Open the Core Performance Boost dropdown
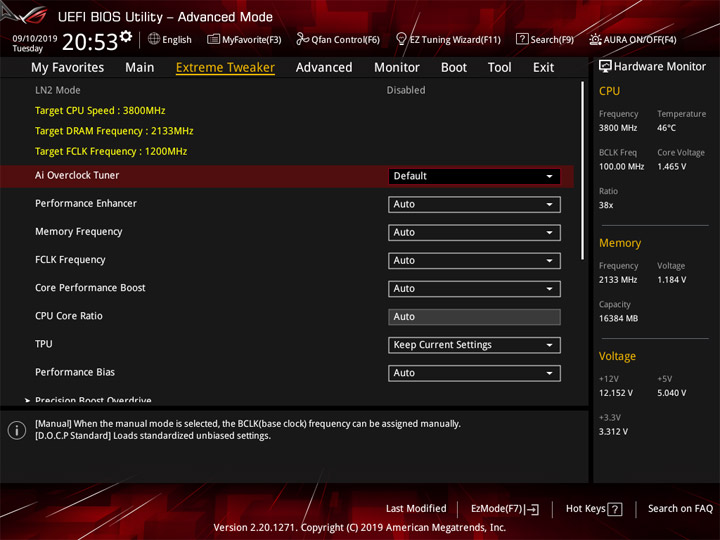Image resolution: width=720 pixels, height=540 pixels. click(x=474, y=289)
